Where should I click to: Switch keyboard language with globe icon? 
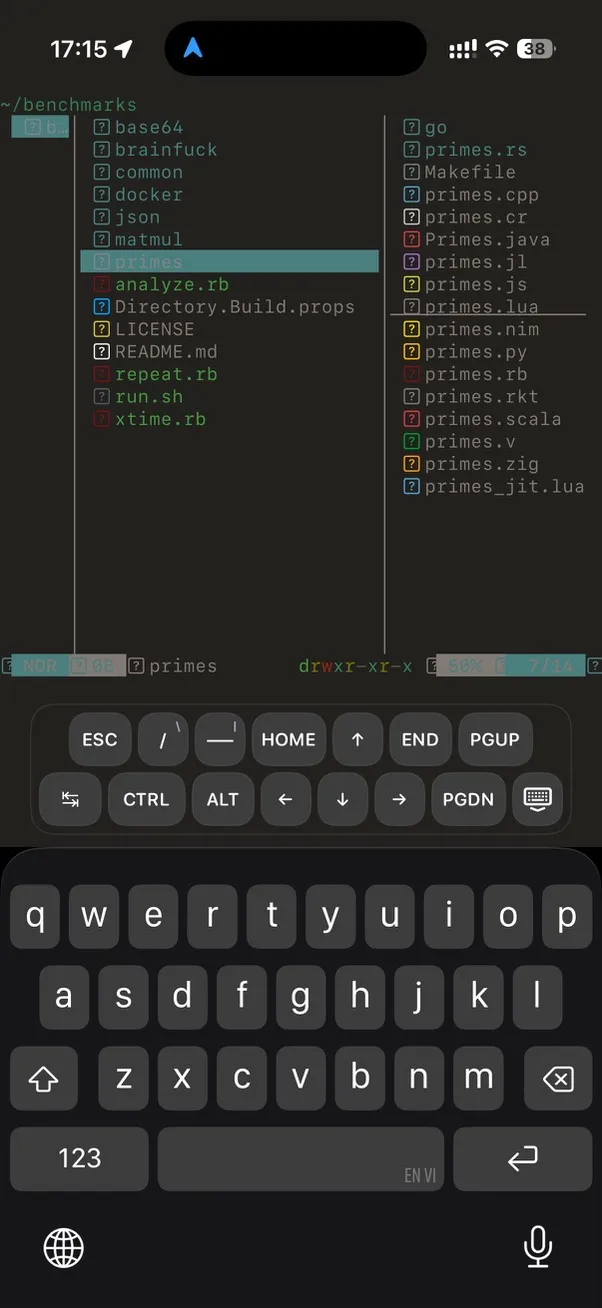[64, 1247]
